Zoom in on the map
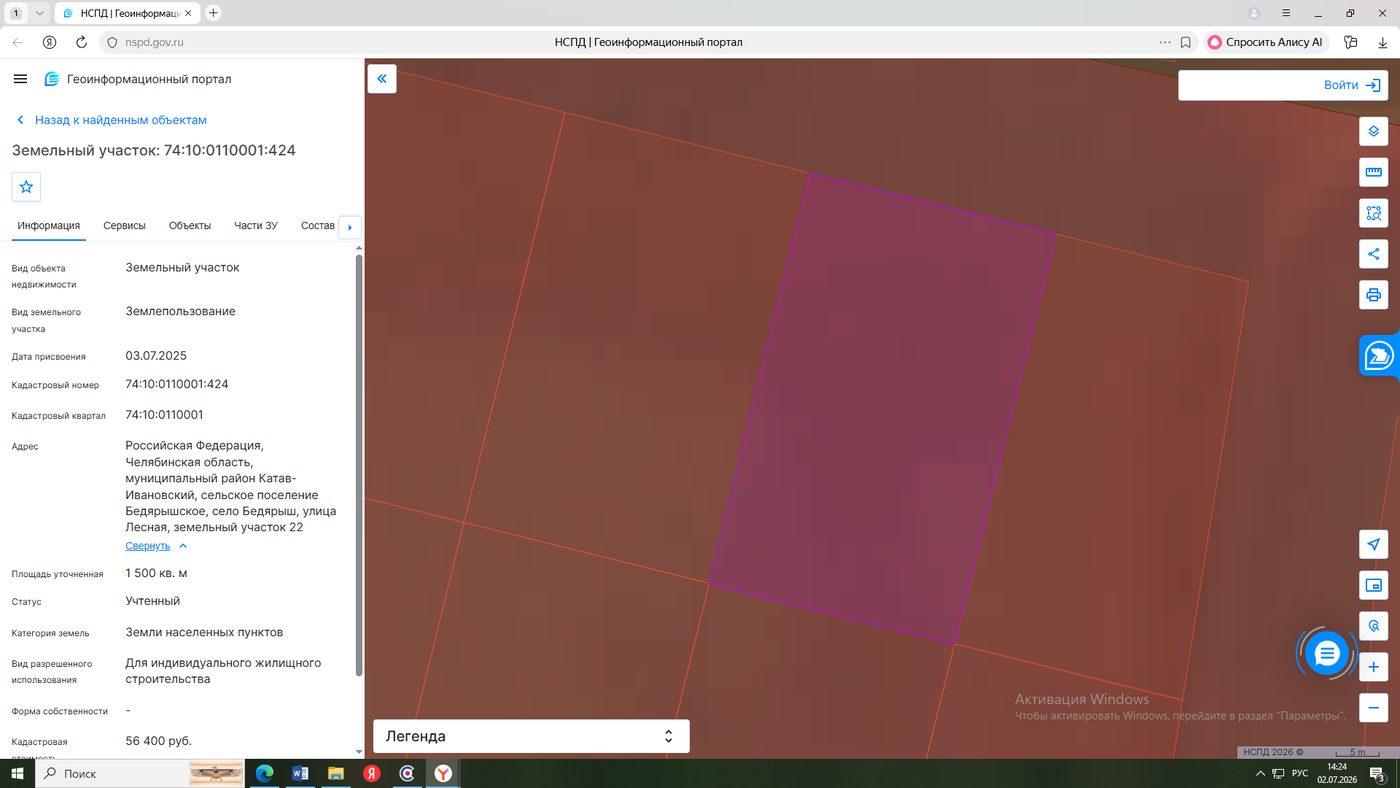The width and height of the screenshot is (1400, 788). click(x=1374, y=667)
